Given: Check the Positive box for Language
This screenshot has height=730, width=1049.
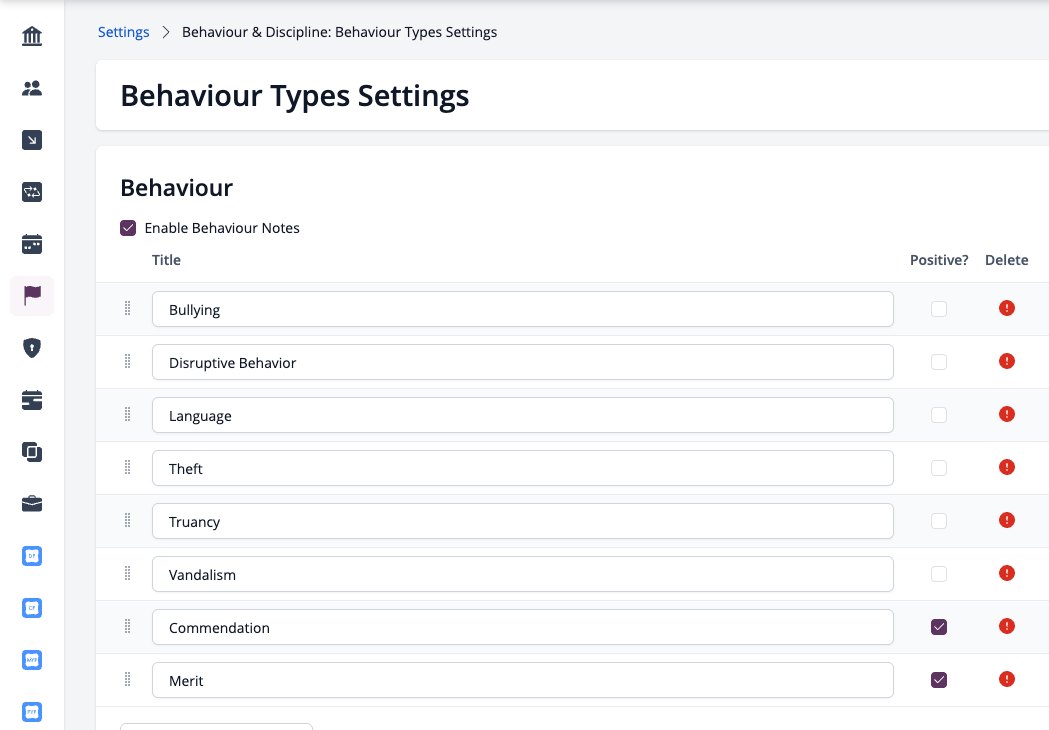Looking at the screenshot, I should tap(939, 415).
